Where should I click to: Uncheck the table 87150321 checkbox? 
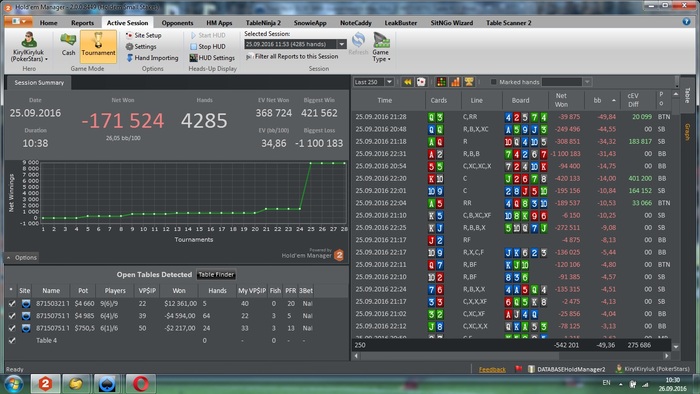pos(12,303)
